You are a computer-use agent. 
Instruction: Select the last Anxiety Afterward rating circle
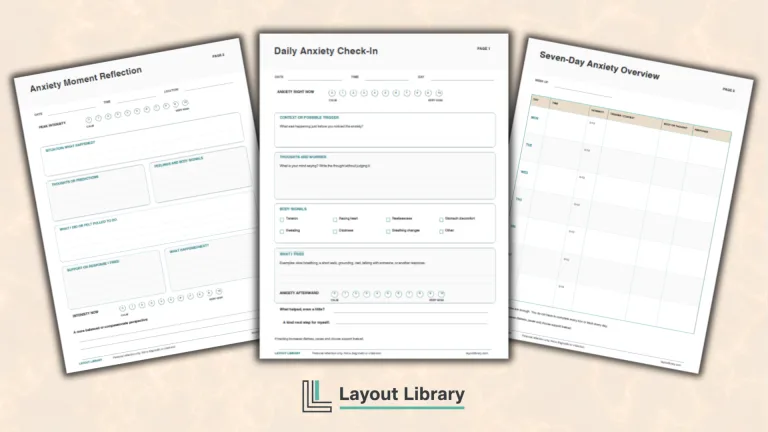441,294
